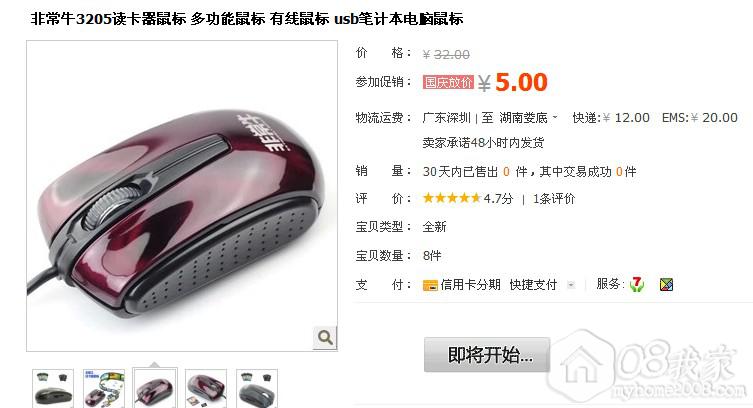Click the credit card installment icon
The width and height of the screenshot is (753, 408).
click(x=430, y=285)
